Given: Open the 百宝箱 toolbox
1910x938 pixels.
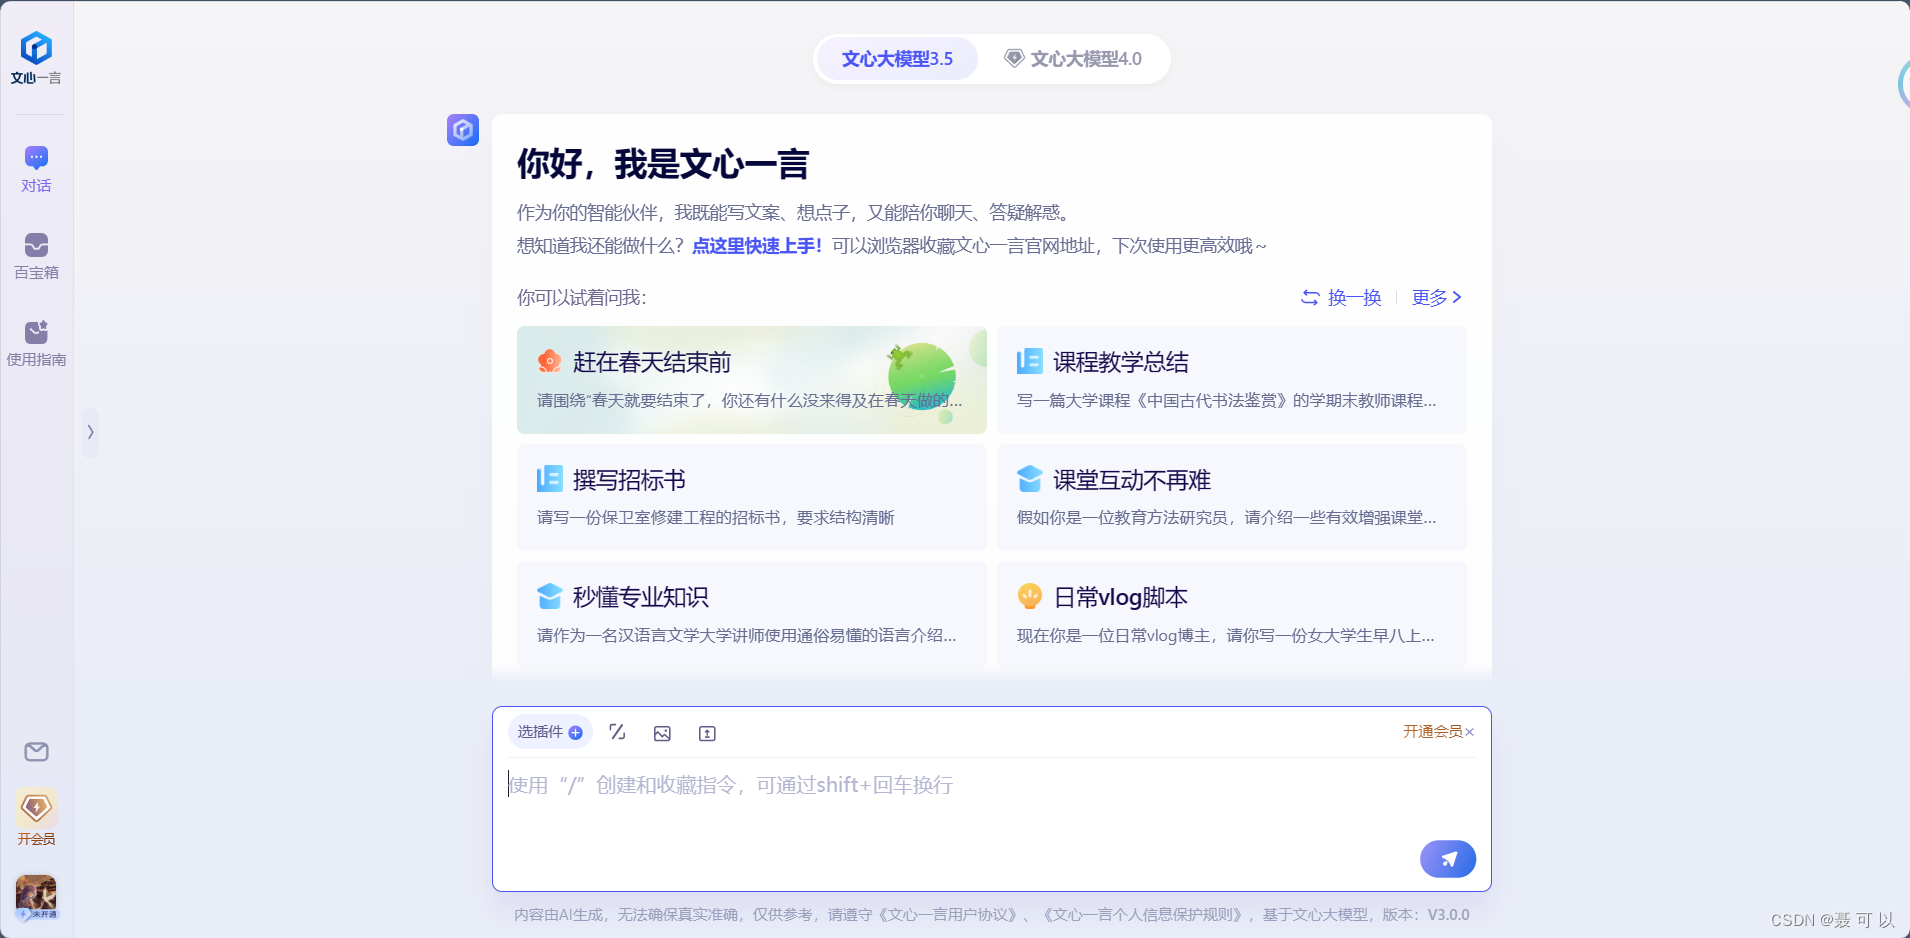Looking at the screenshot, I should (36, 256).
